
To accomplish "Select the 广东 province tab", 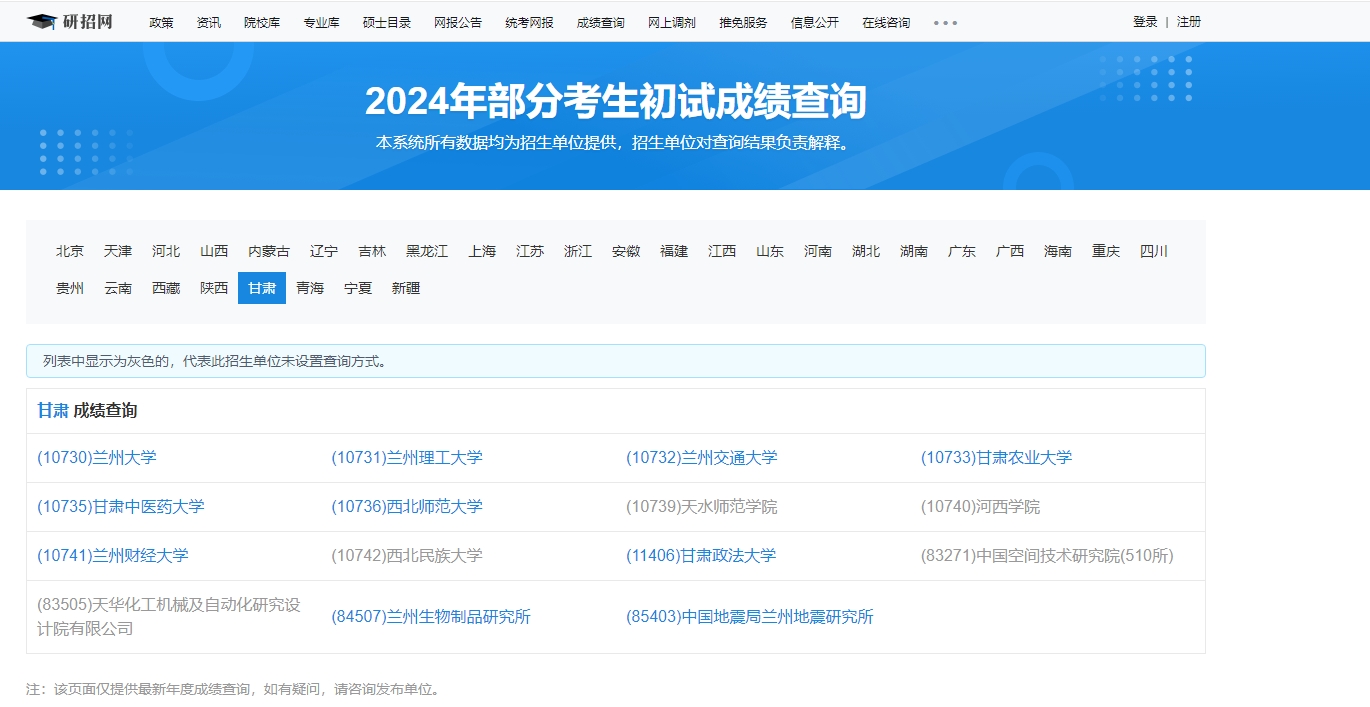I will [962, 251].
